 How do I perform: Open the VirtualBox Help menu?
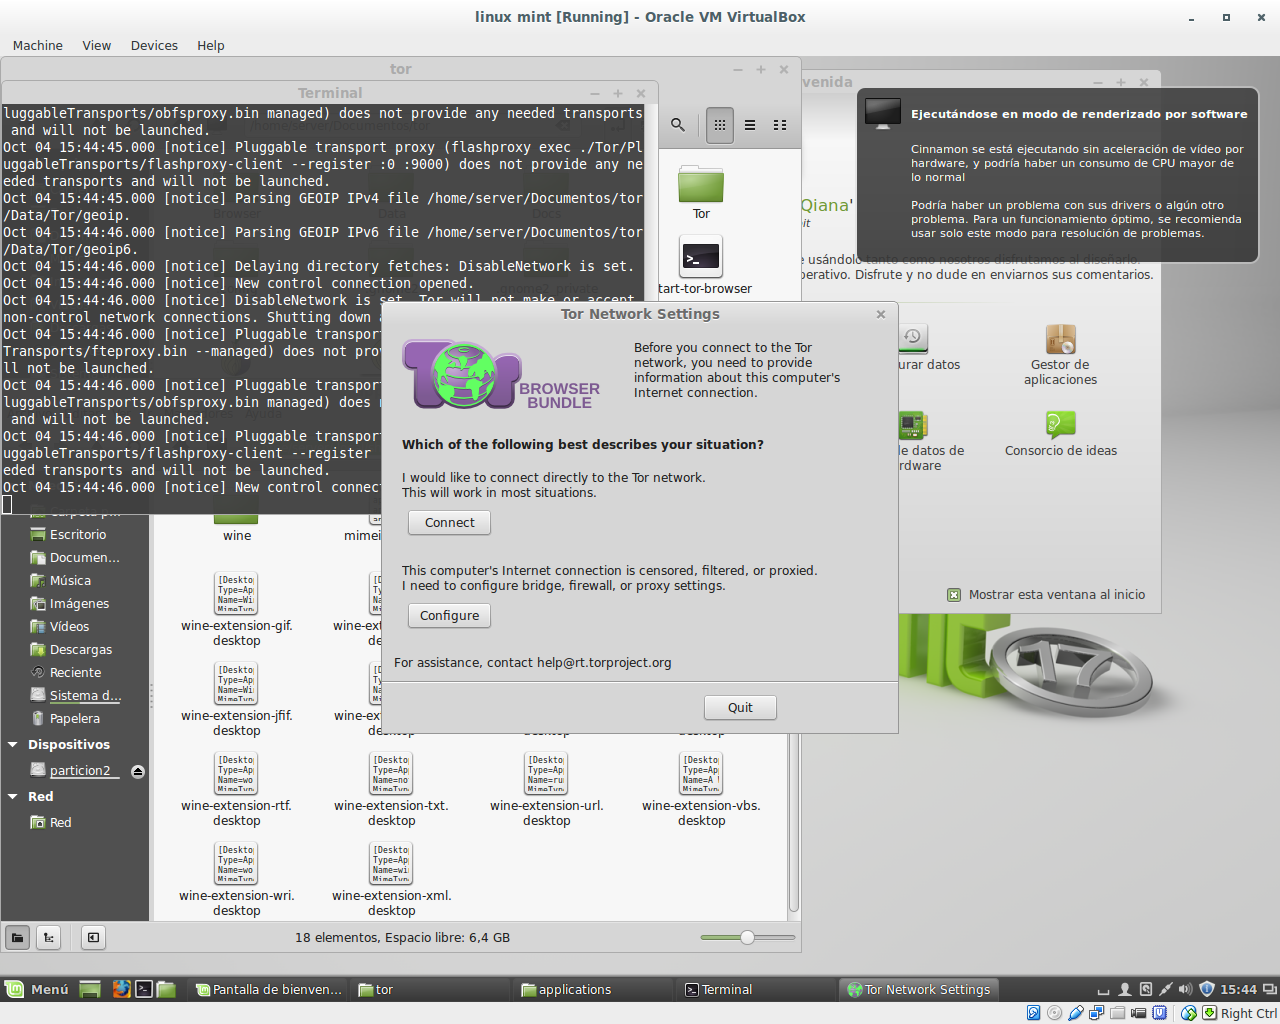(x=211, y=45)
